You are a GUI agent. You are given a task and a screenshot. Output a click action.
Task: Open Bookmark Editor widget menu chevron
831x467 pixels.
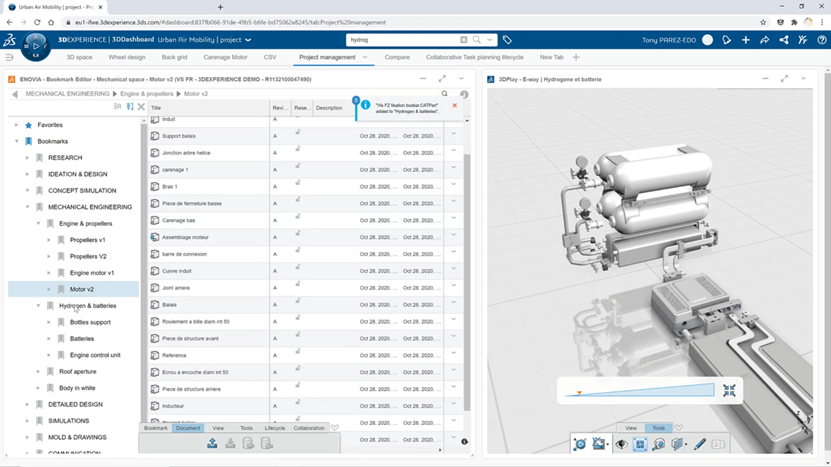[x=461, y=79]
